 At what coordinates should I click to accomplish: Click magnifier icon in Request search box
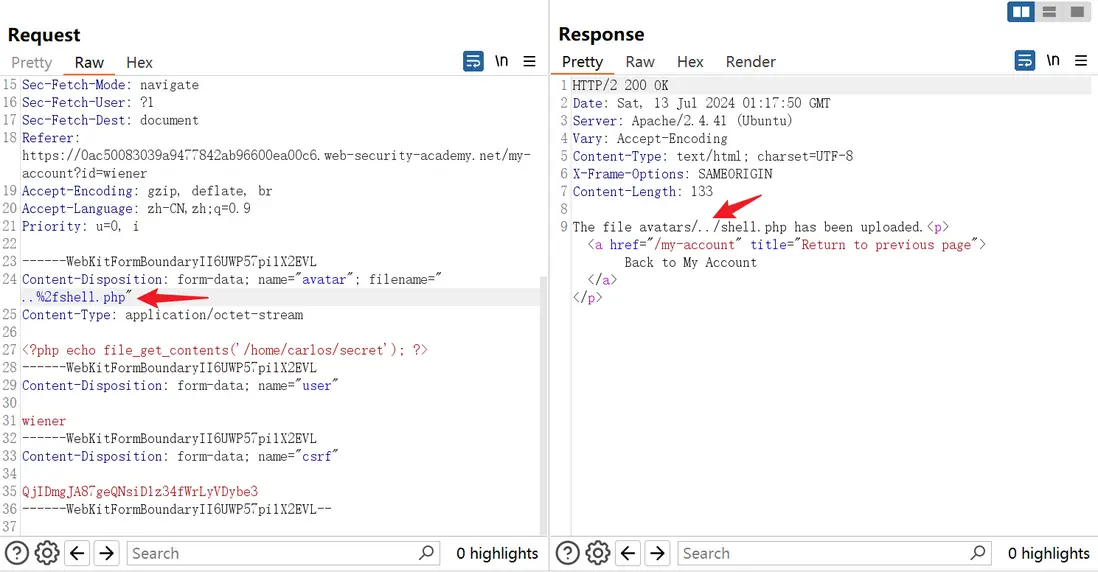pos(426,553)
